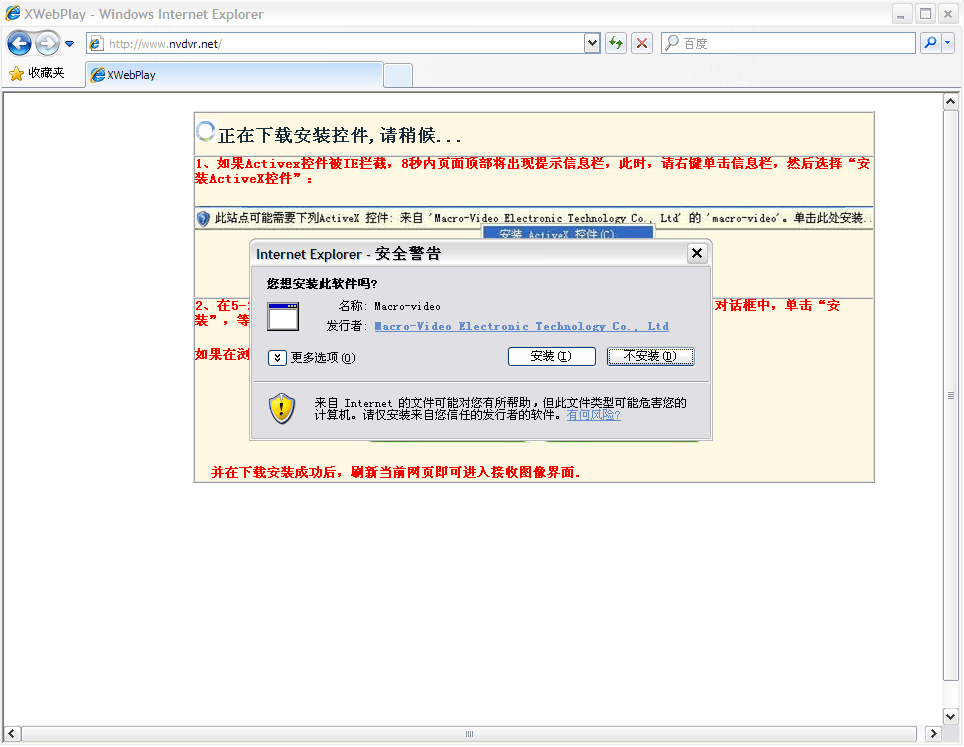
Task: Close the security warning dialog
Action: pos(697,254)
